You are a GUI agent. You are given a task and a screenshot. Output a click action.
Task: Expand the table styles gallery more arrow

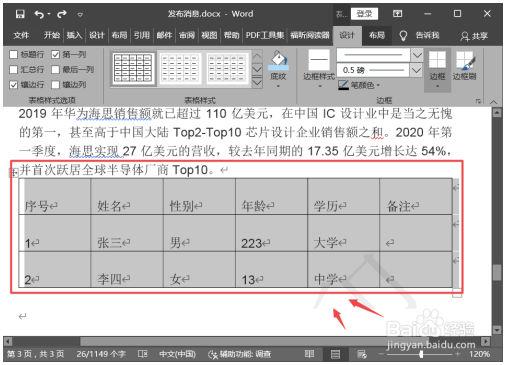(257, 82)
